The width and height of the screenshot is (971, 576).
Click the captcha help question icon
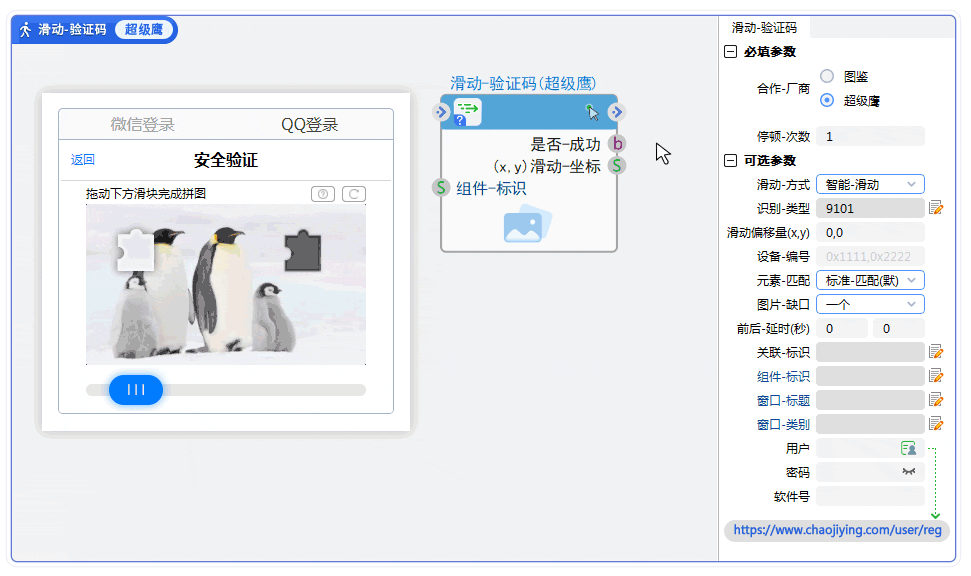coord(323,194)
